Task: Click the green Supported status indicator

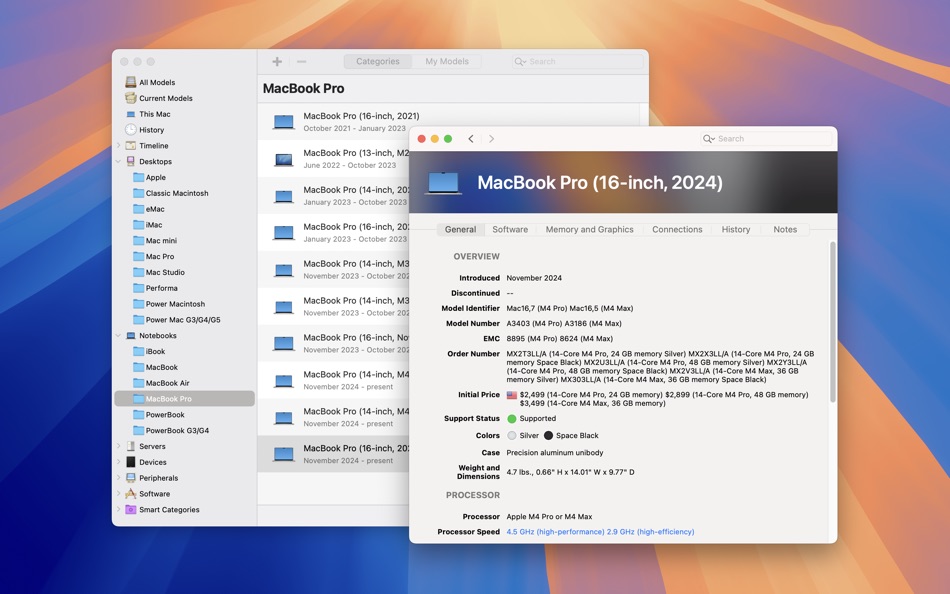Action: pos(512,419)
